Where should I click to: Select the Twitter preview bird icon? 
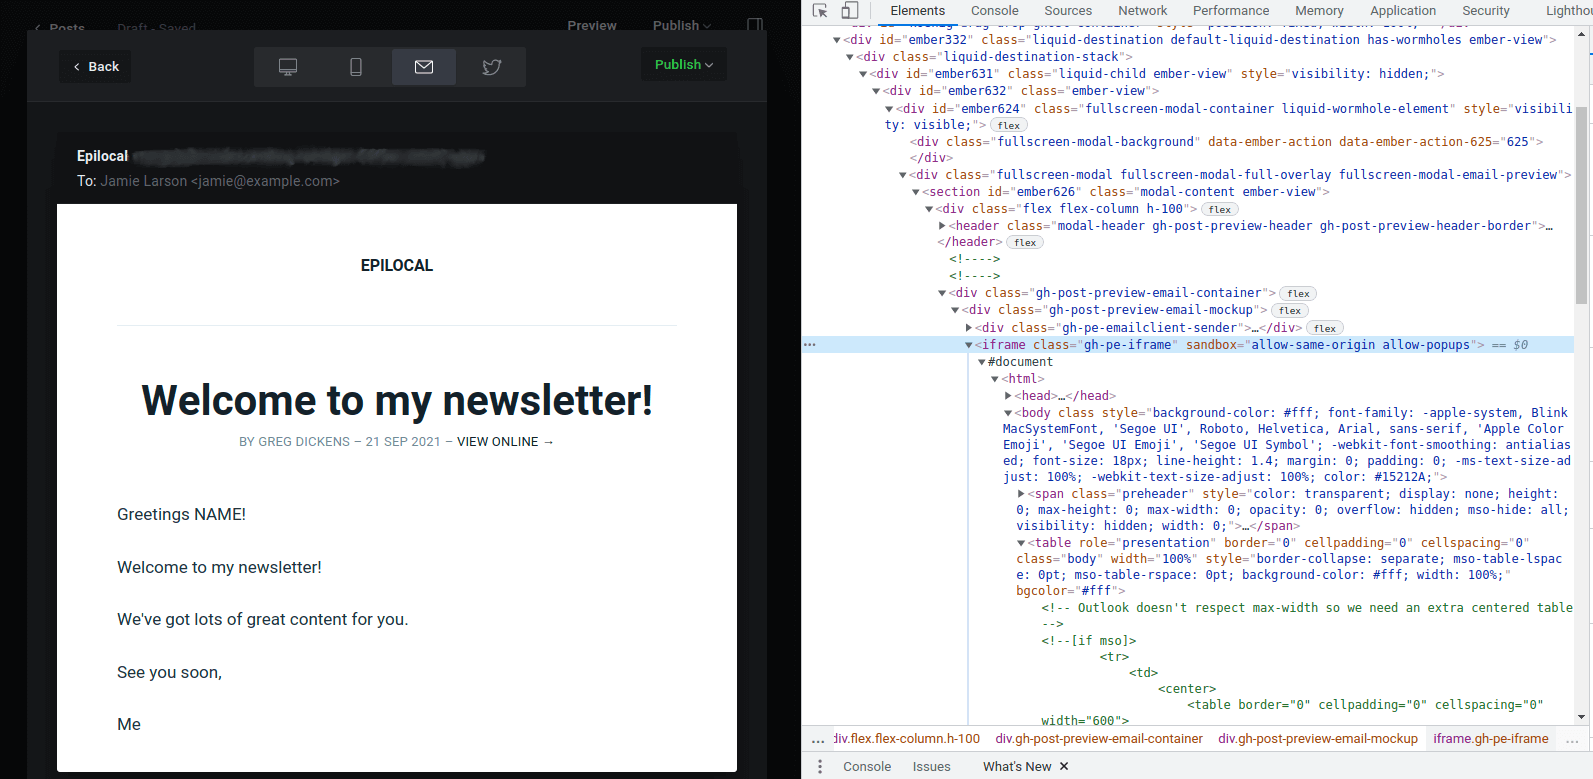click(492, 67)
